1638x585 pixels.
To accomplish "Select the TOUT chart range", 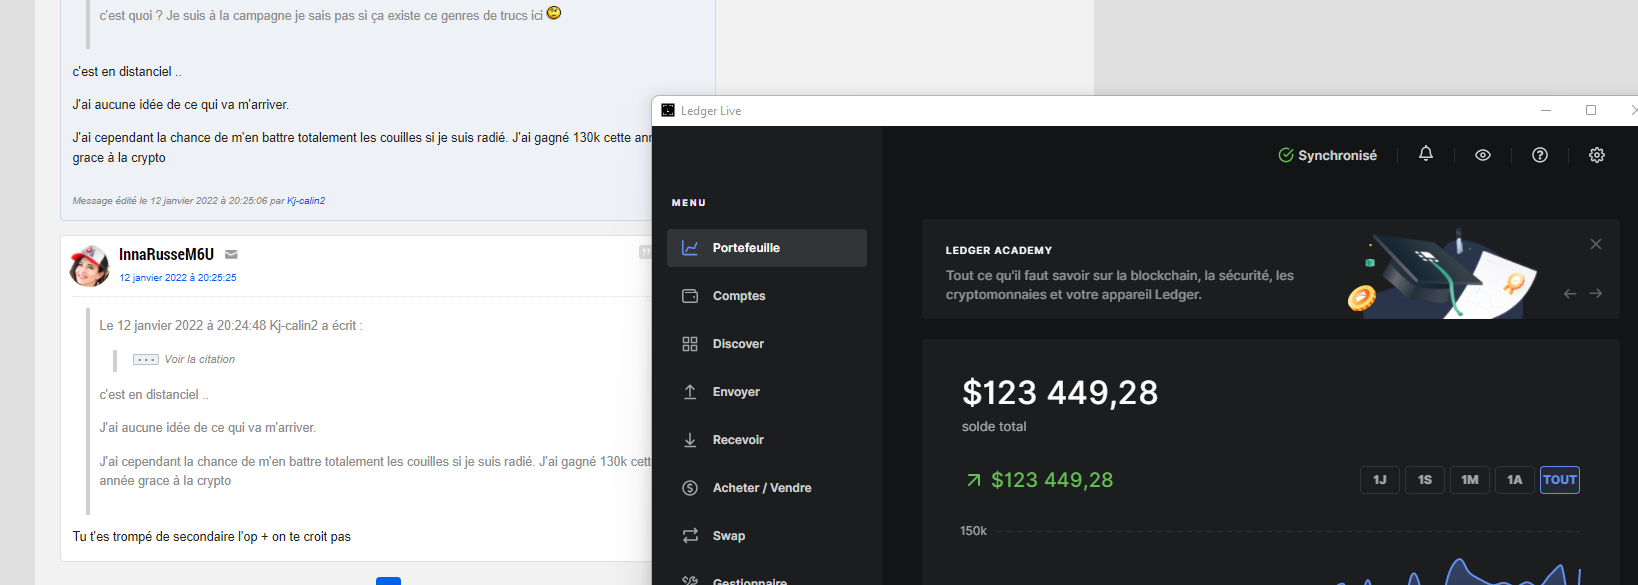I will 1560,480.
